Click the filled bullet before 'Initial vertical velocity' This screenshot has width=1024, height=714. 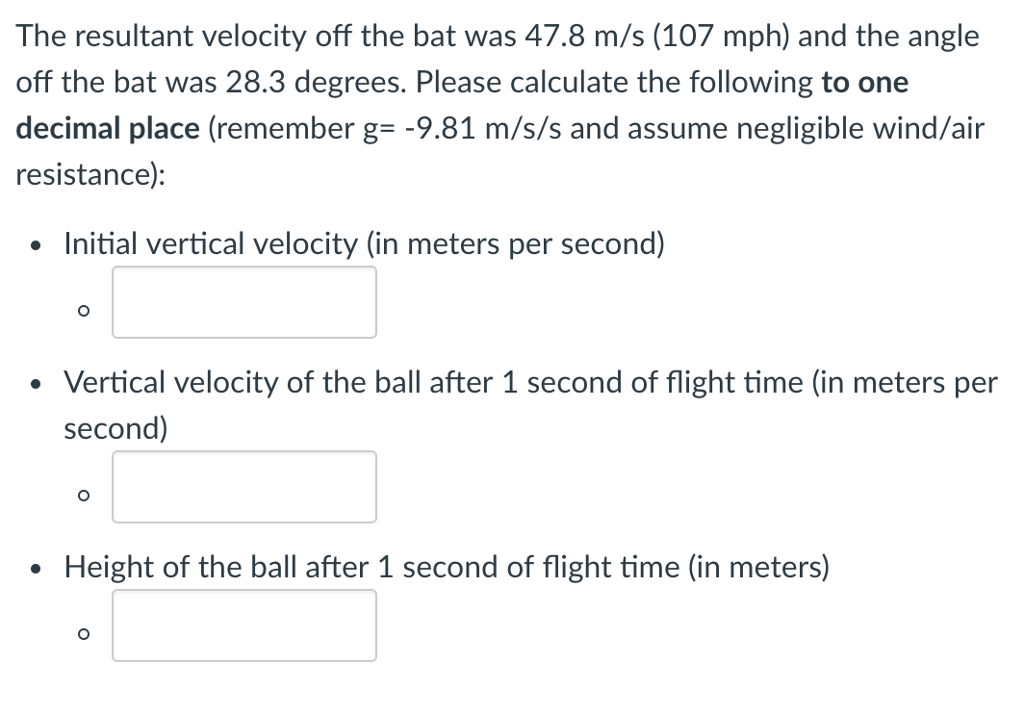click(x=37, y=246)
